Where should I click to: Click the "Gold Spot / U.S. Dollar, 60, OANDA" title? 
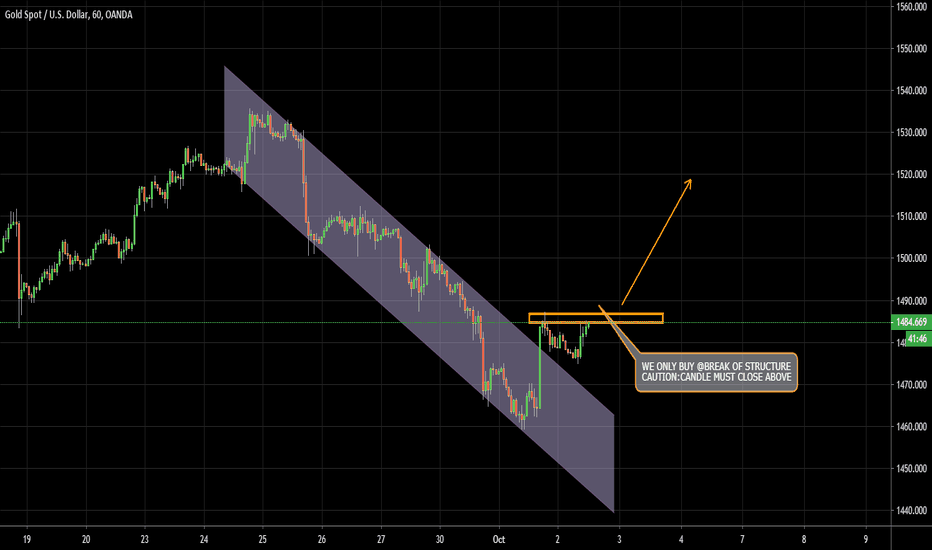[x=68, y=14]
